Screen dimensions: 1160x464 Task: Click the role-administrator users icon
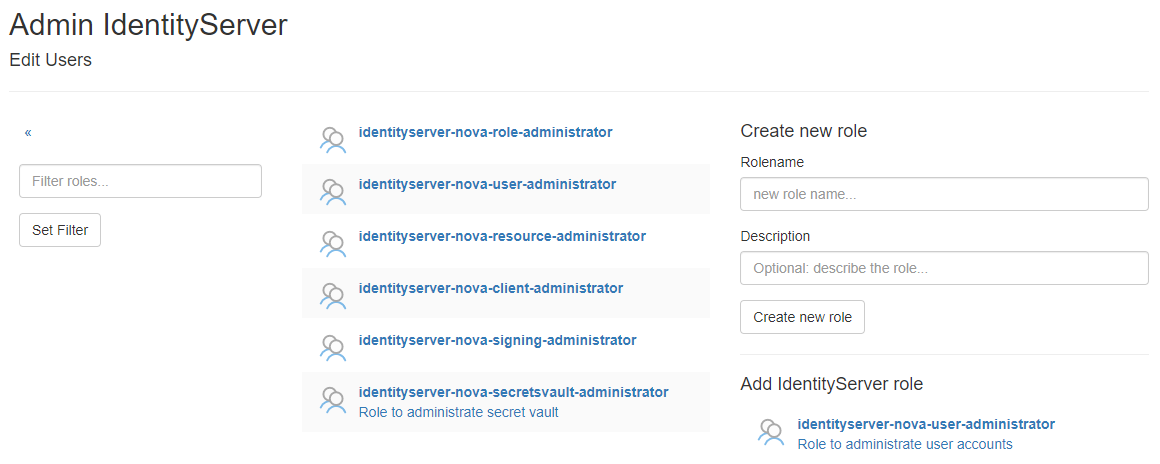tap(332, 139)
